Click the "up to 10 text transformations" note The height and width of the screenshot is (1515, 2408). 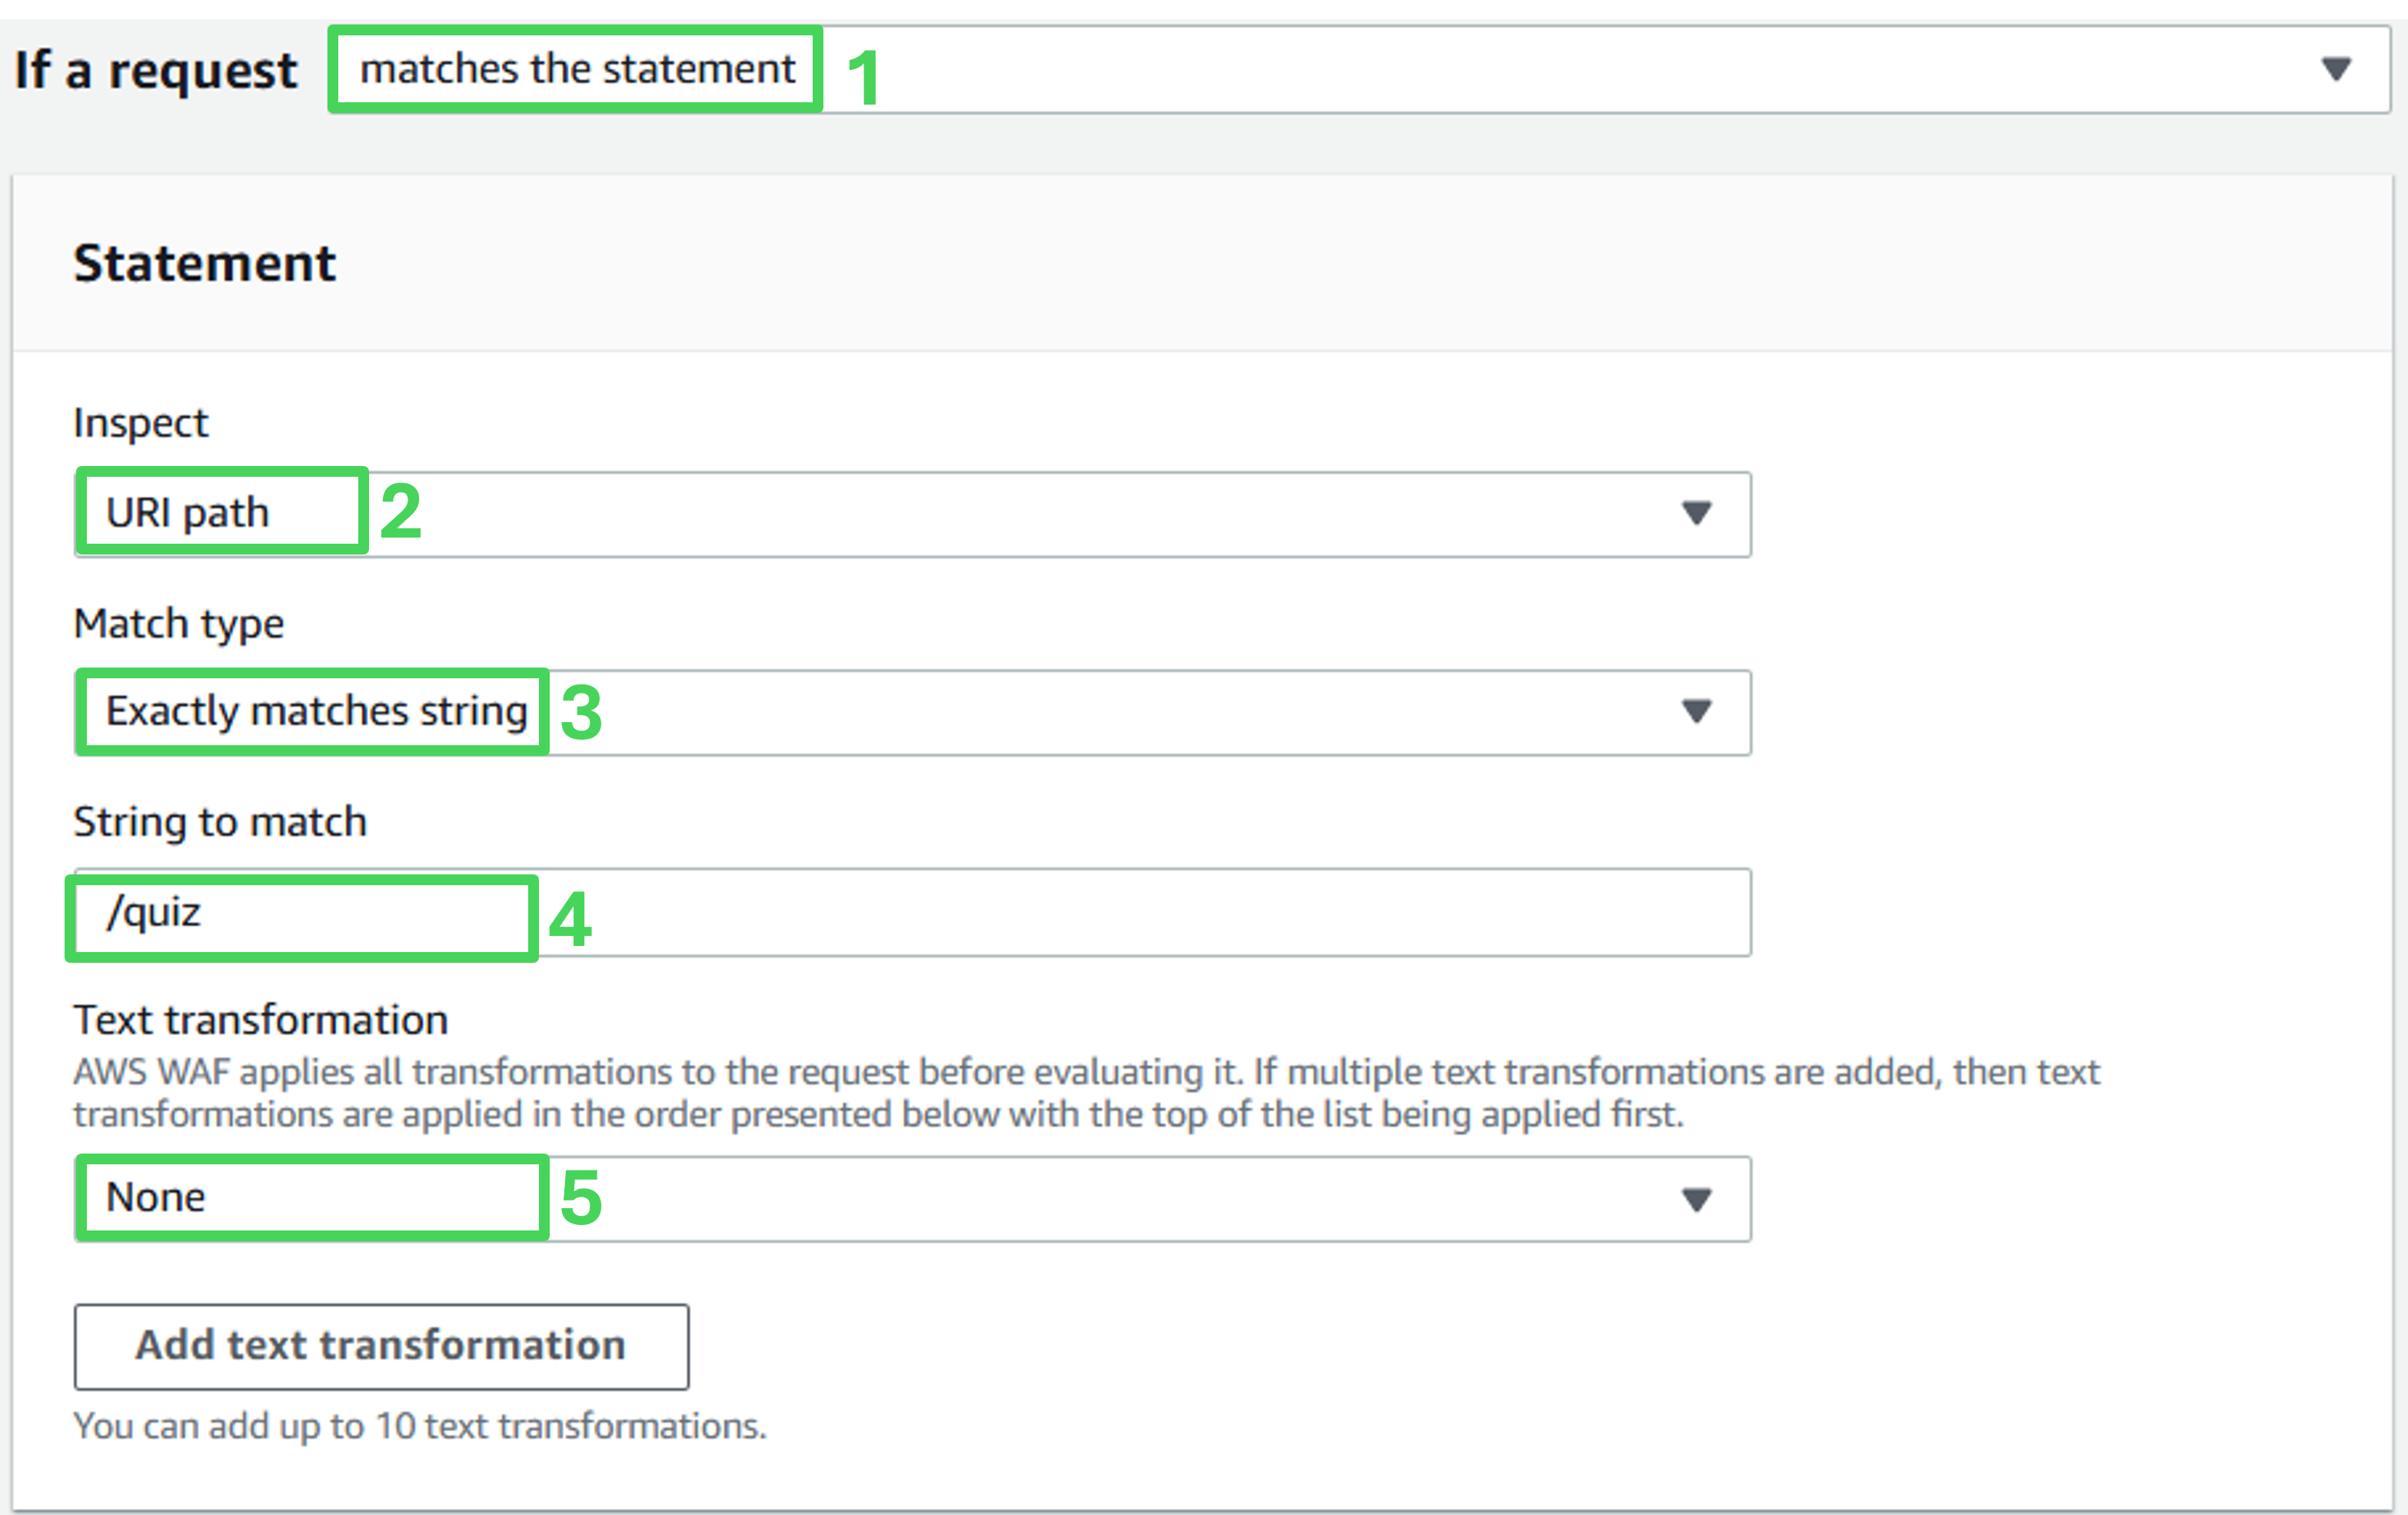point(420,1425)
